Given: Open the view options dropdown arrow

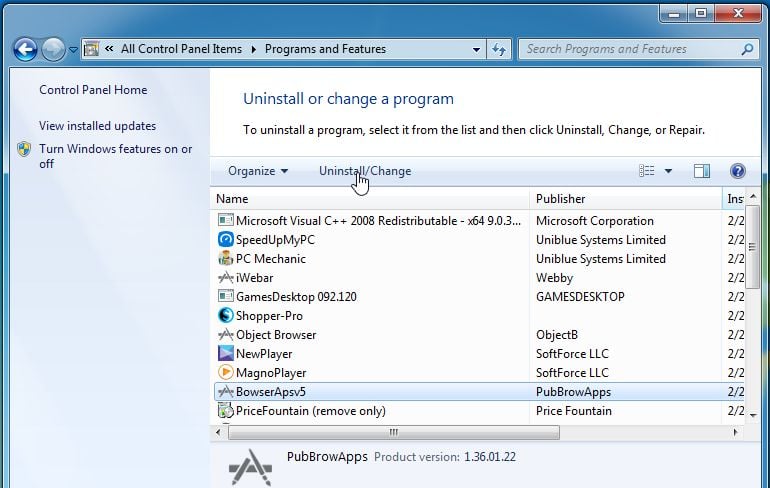Looking at the screenshot, I should click(668, 171).
